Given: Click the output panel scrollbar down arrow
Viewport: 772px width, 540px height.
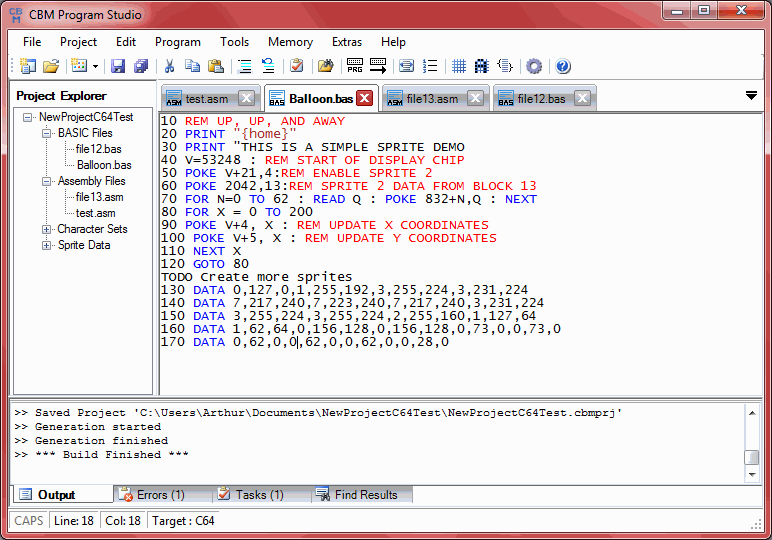Looking at the screenshot, I should (x=752, y=475).
